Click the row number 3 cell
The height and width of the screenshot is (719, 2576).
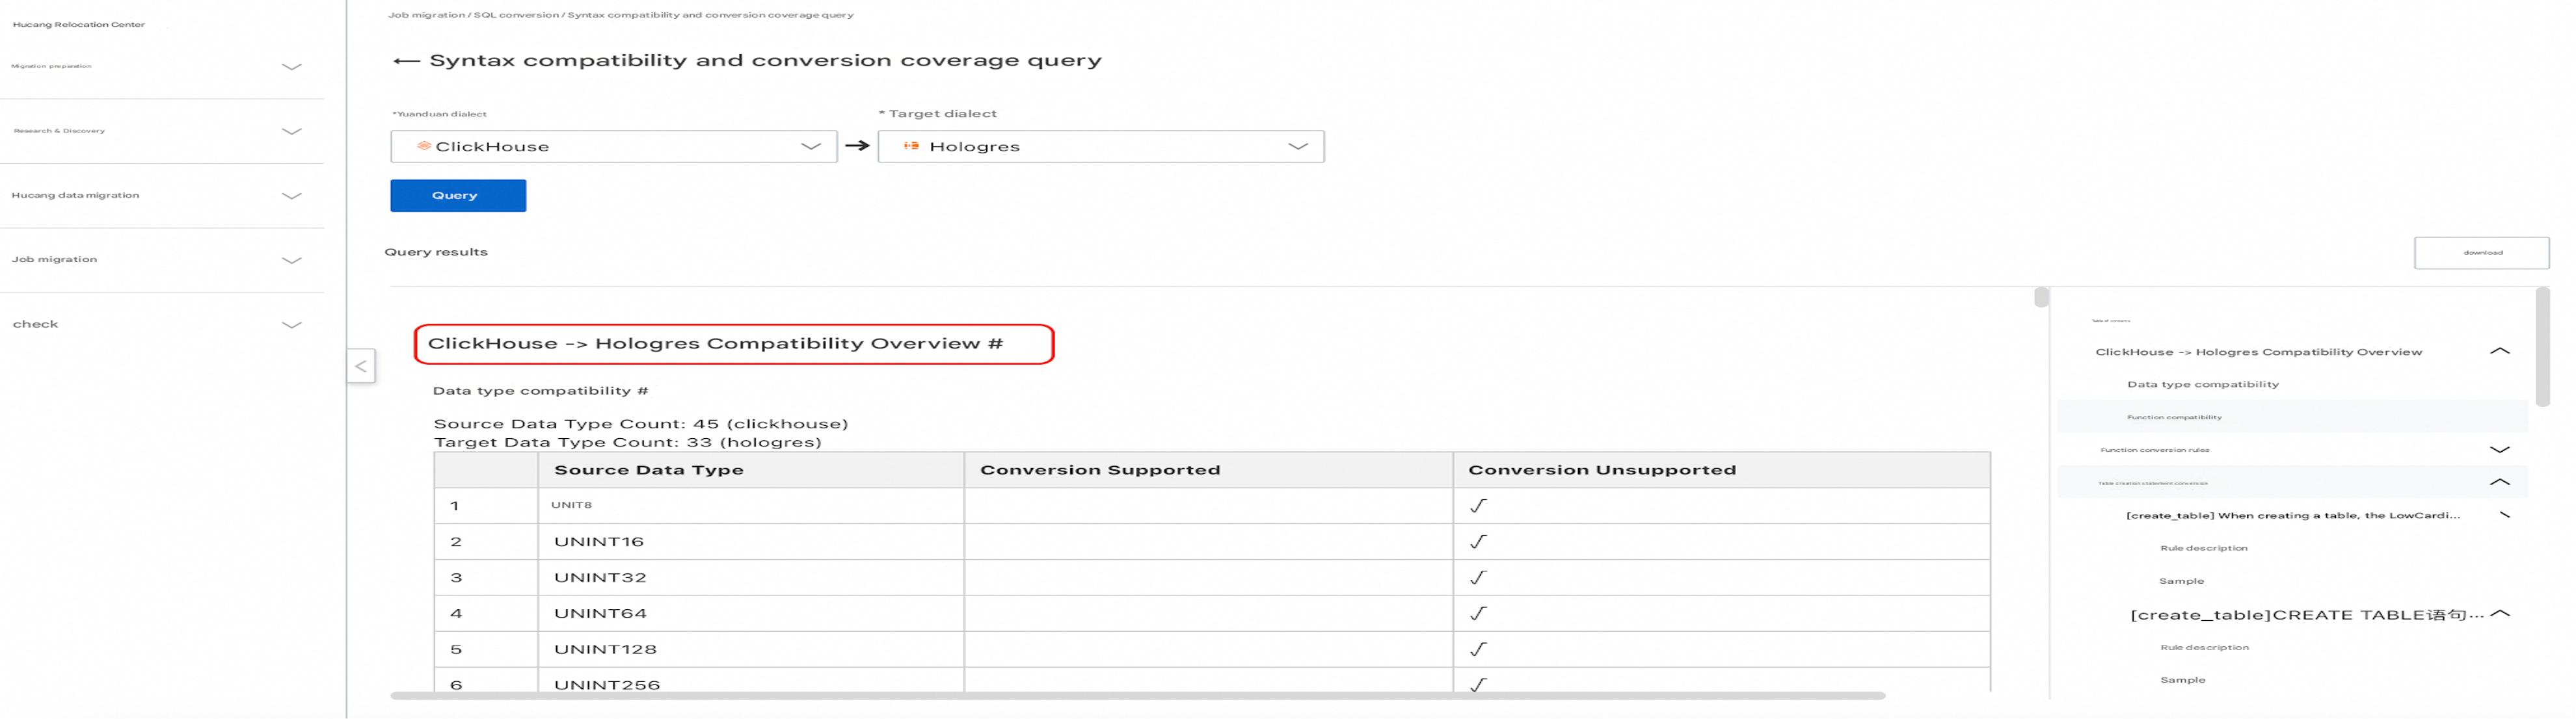[486, 578]
